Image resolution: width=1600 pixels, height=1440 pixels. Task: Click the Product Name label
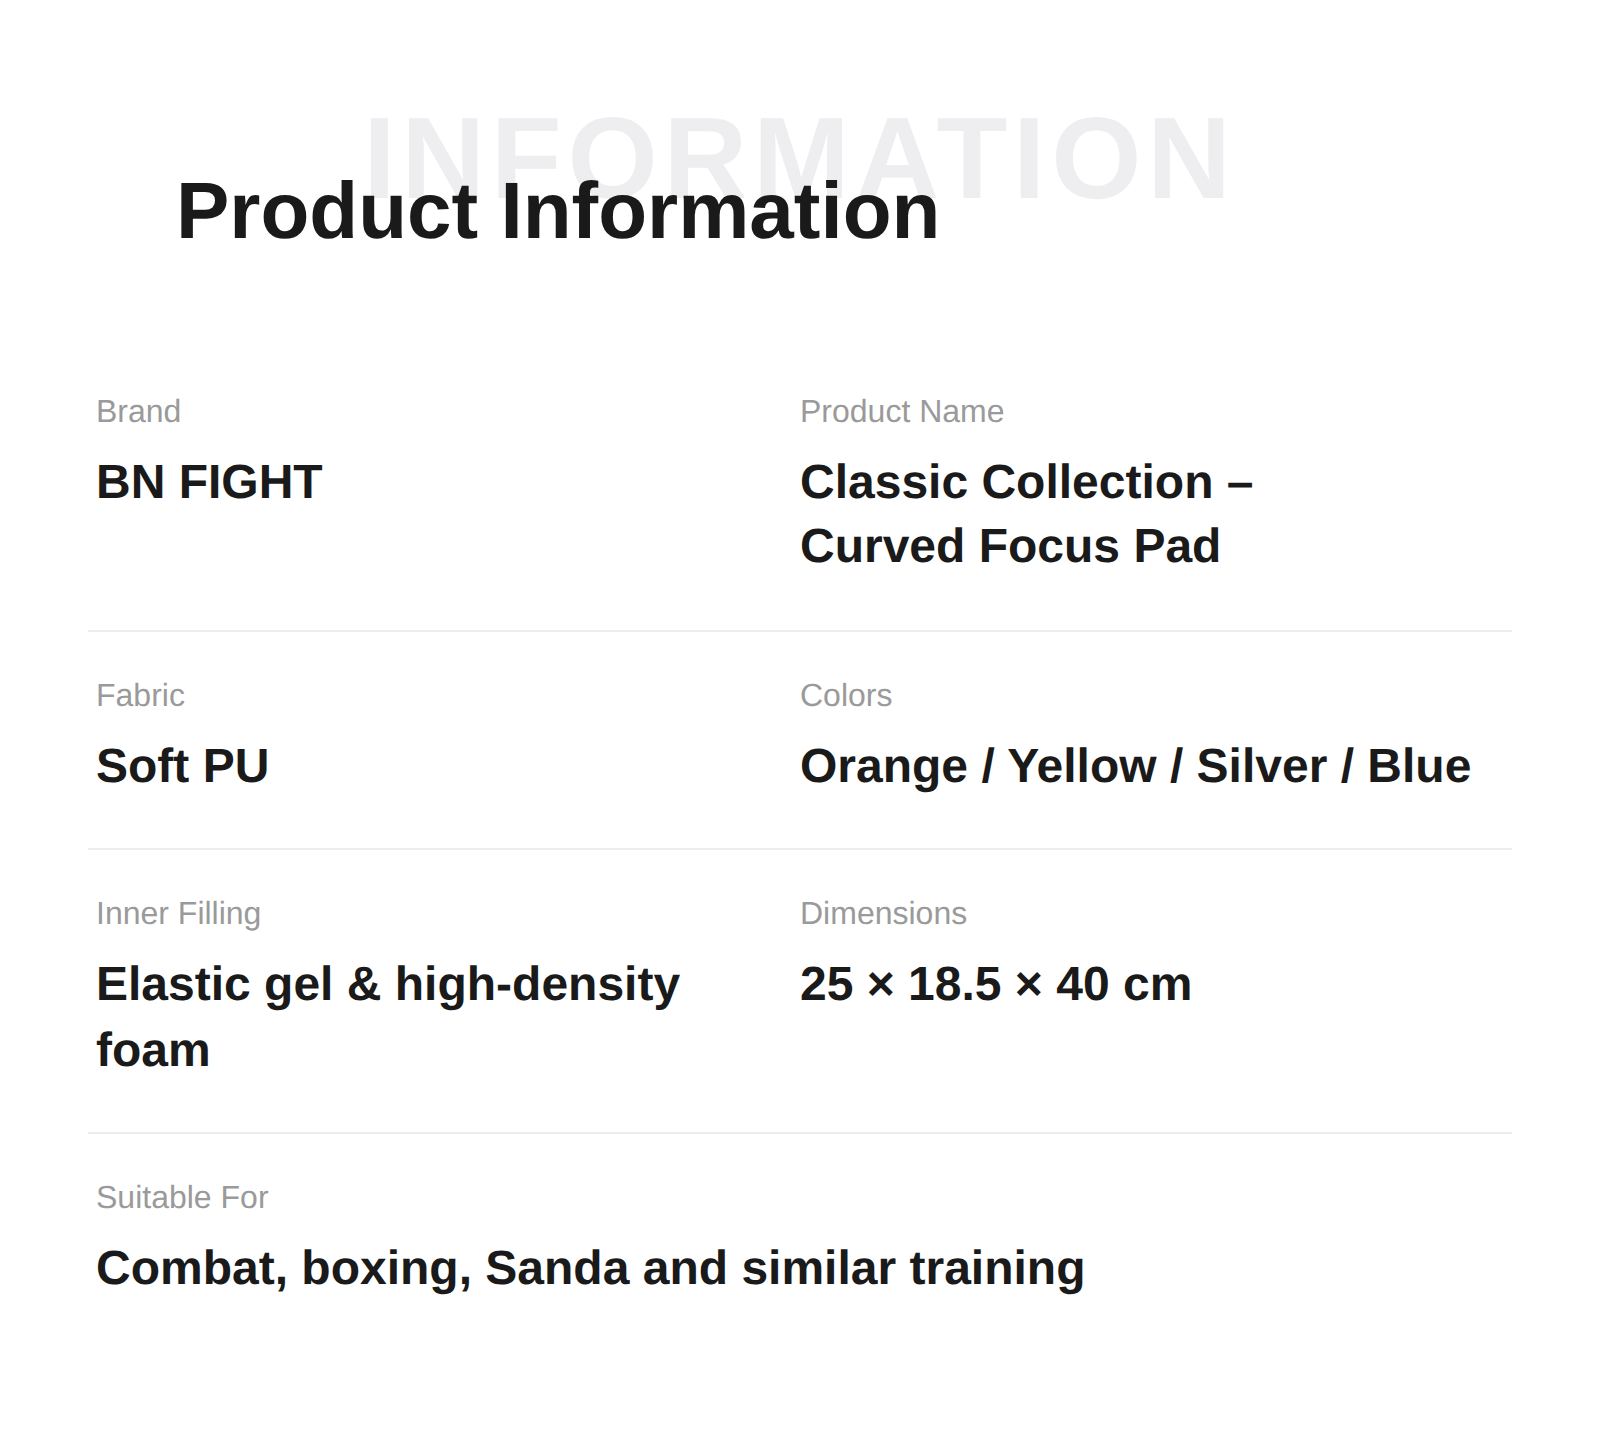pos(902,411)
